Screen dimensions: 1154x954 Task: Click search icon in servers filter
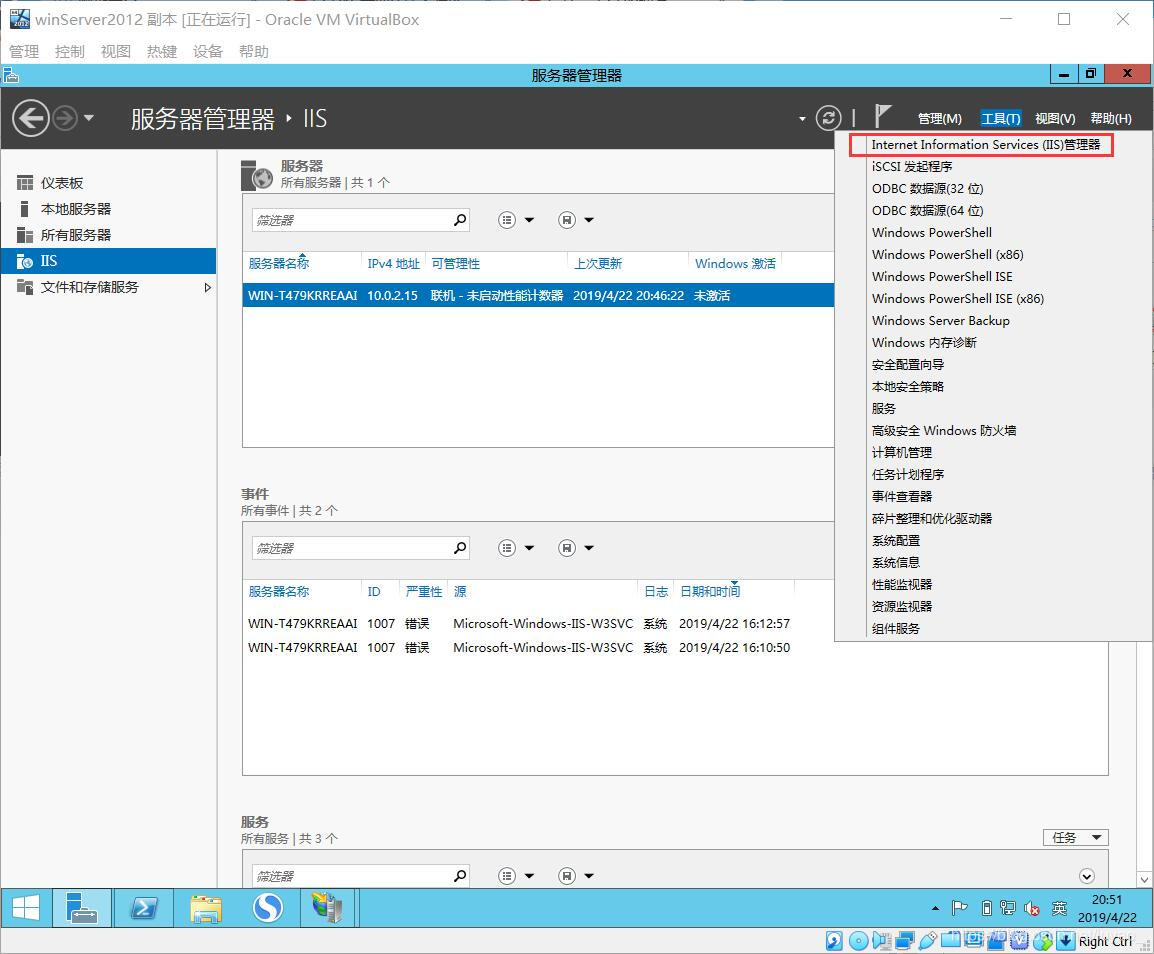click(x=460, y=220)
